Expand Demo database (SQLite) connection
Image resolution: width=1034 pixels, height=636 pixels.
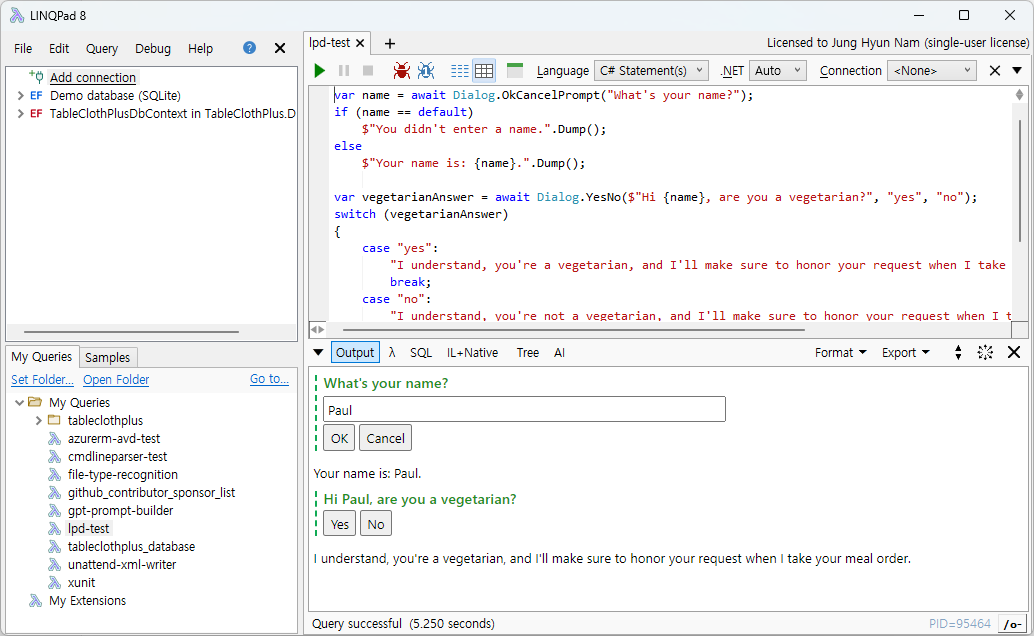tap(20, 96)
